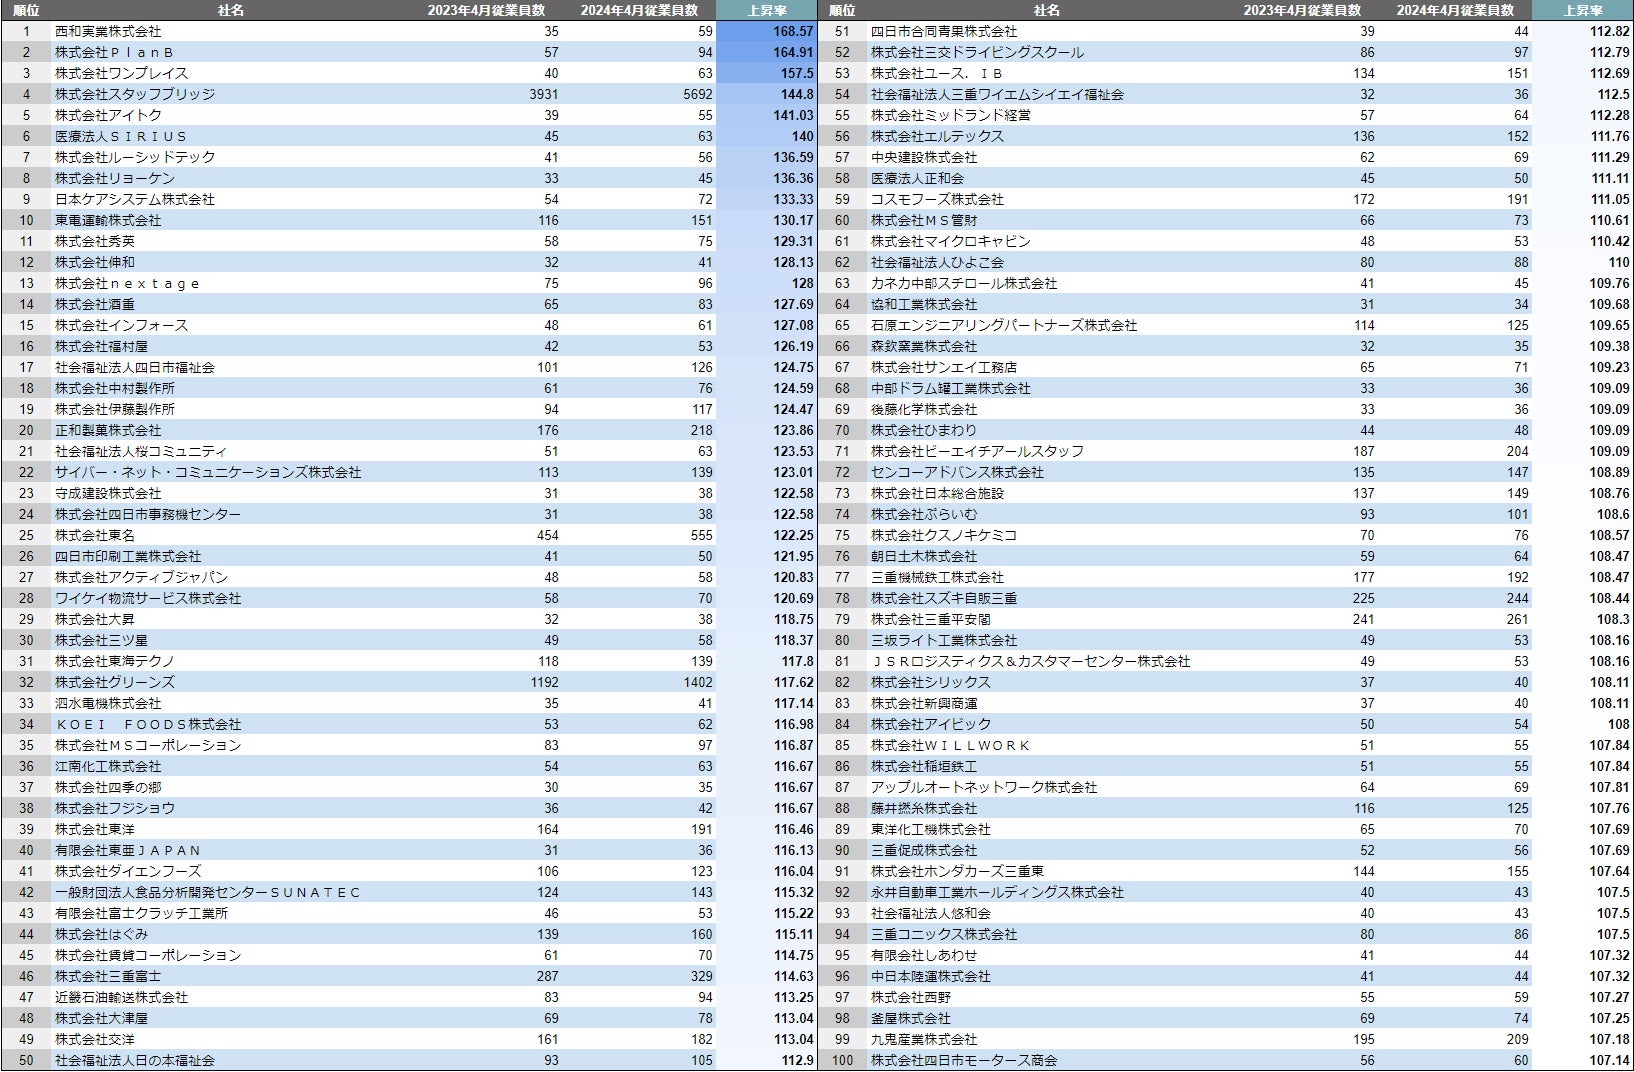
Task: Click カネカ中部スチロール株式会社
Action: (964, 283)
